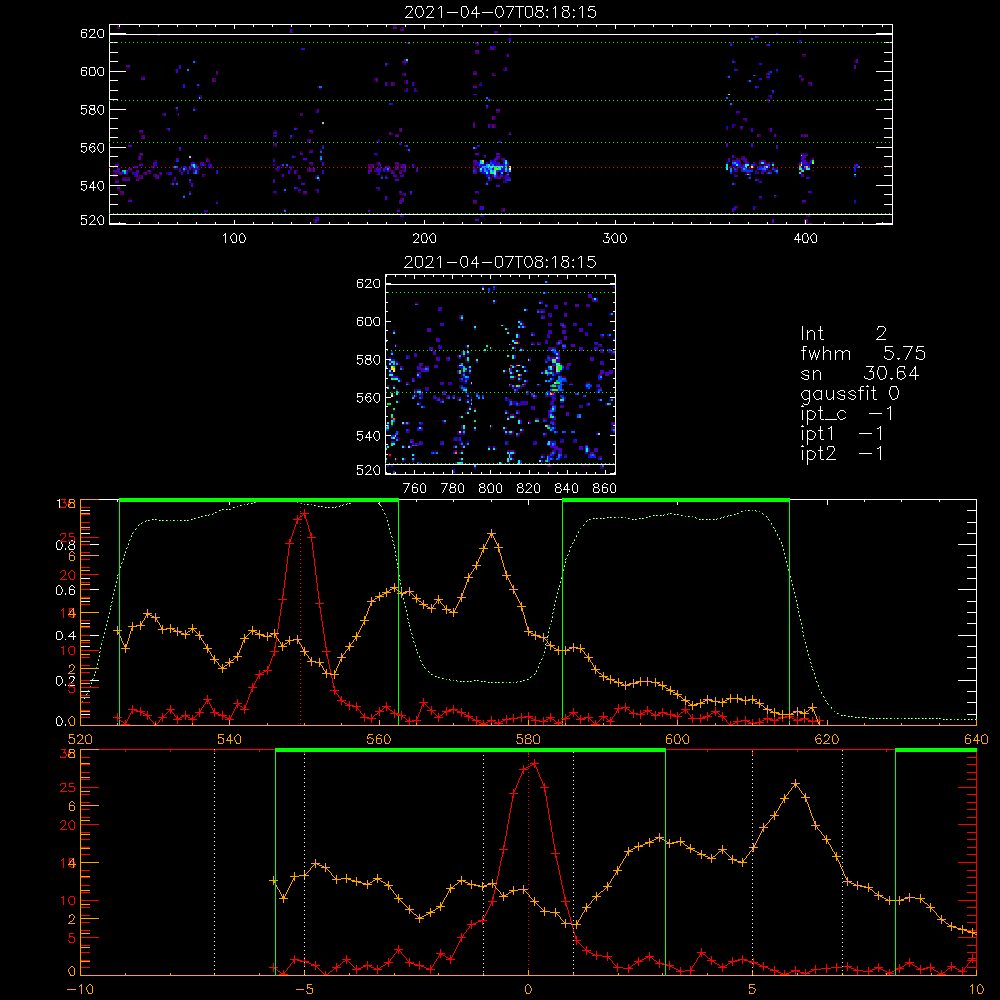The height and width of the screenshot is (1000, 1000).
Task: Click the middle plot title 2021-04-07T08:18:15
Action: pos(500,262)
